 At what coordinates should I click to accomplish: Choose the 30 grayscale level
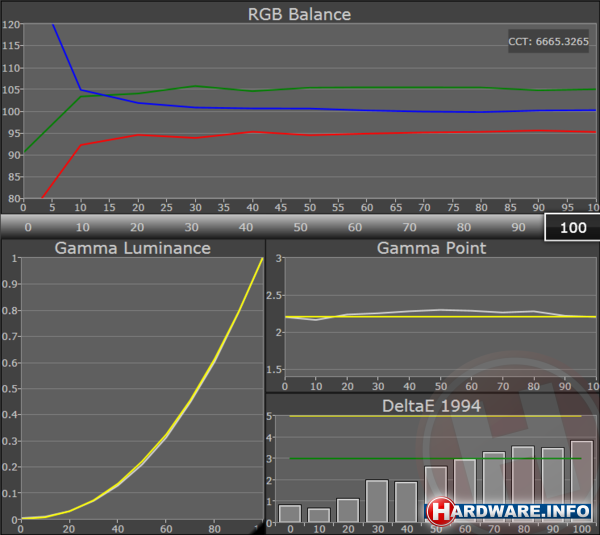pos(191,227)
